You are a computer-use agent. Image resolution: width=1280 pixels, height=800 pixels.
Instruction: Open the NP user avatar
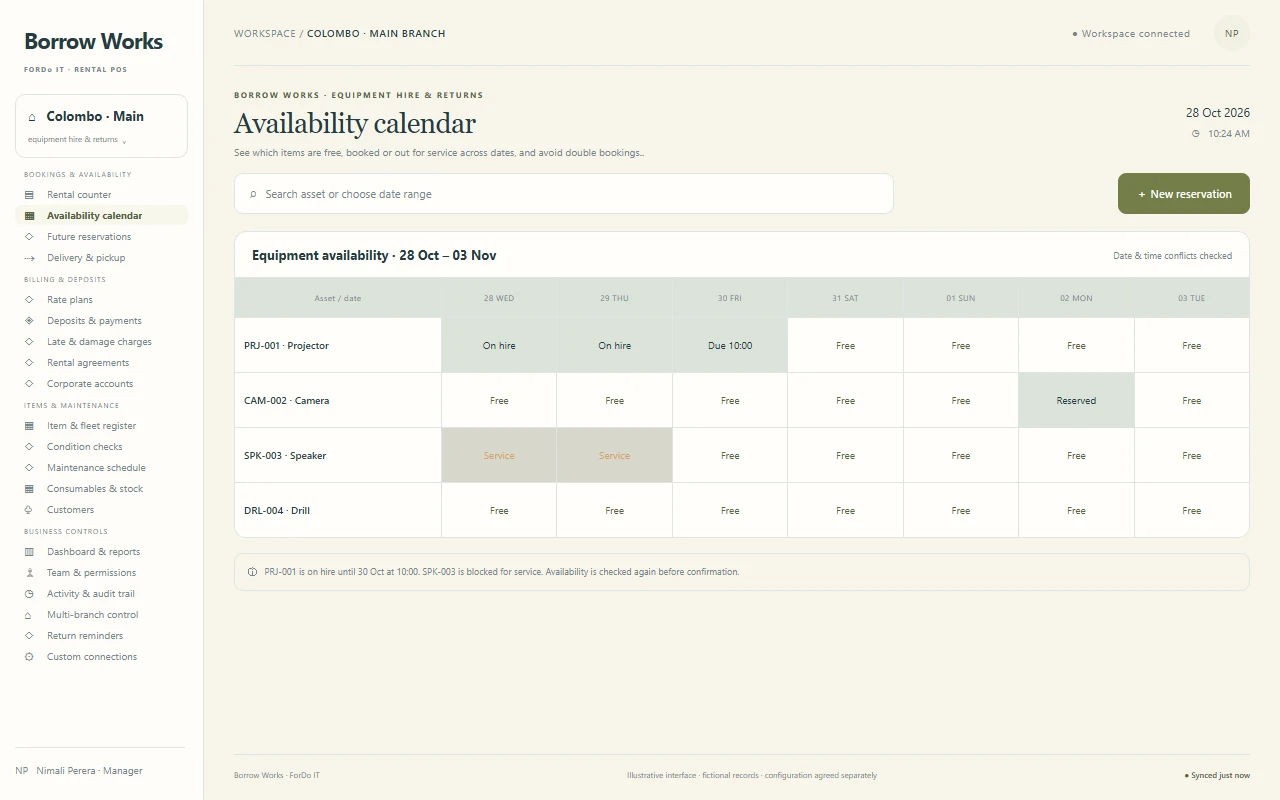1232,33
